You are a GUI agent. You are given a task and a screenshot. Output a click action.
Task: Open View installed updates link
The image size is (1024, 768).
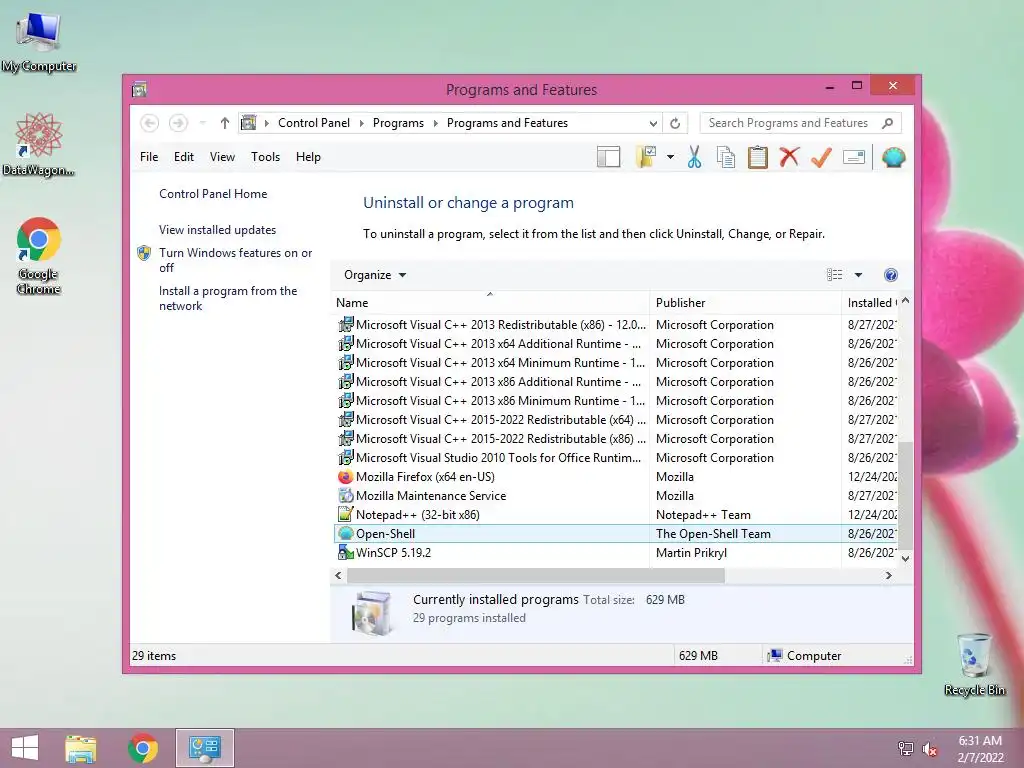pyautogui.click(x=217, y=230)
